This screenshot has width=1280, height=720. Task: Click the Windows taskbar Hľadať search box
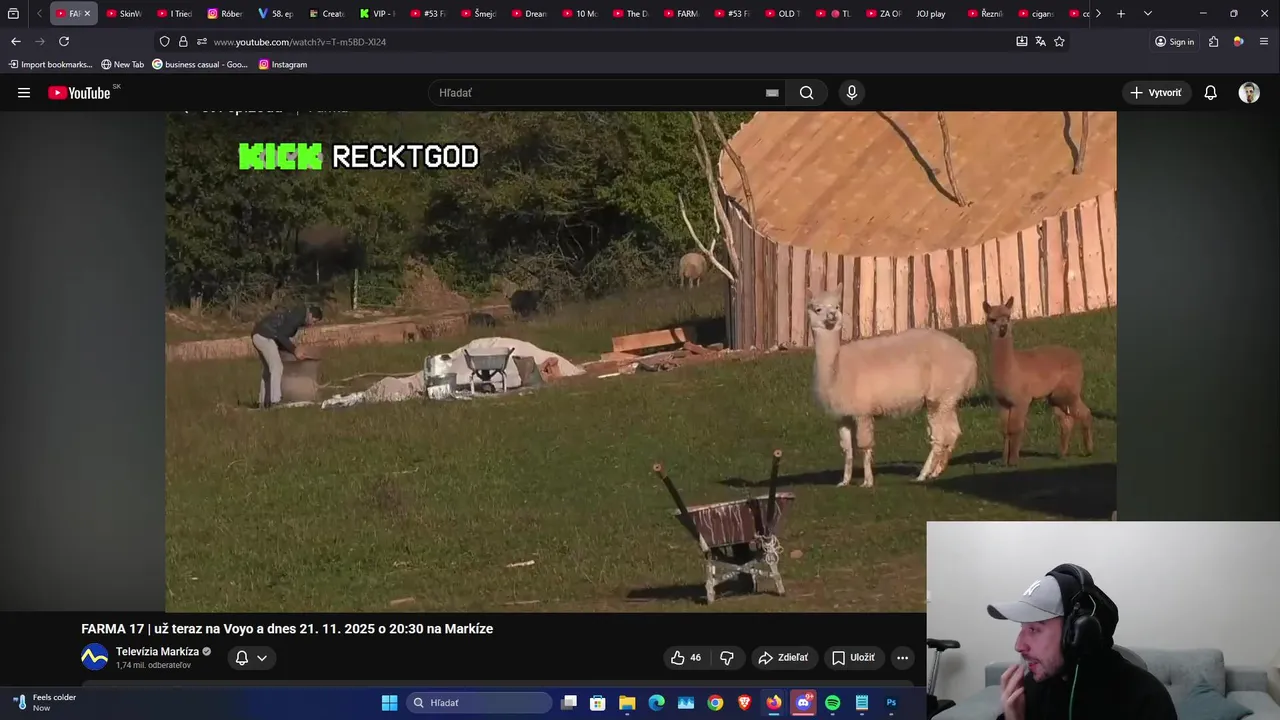[x=479, y=703]
